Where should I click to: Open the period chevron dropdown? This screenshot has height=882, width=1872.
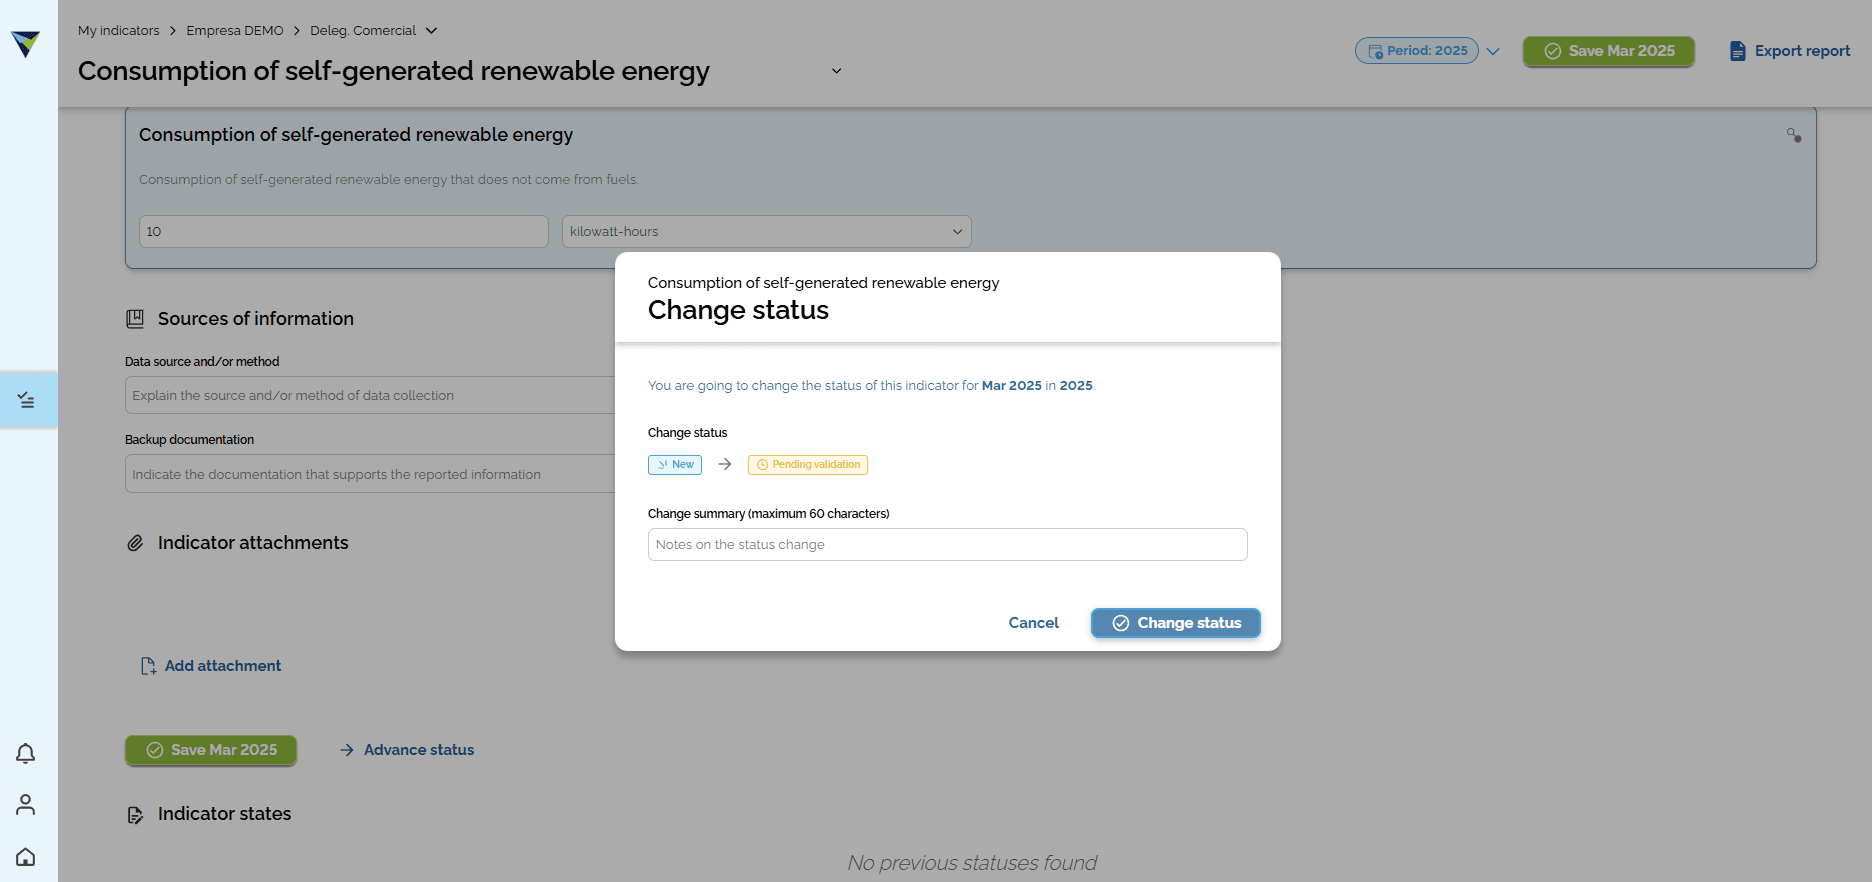pos(1493,51)
